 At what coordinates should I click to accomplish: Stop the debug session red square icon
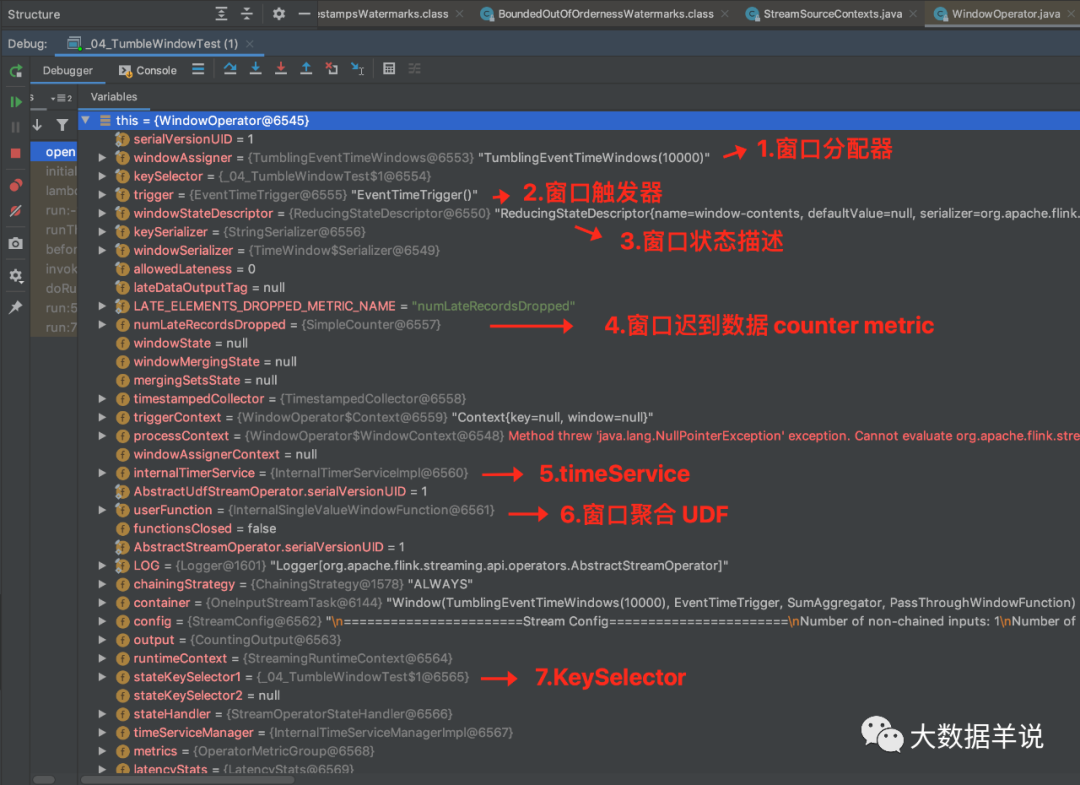(x=14, y=153)
